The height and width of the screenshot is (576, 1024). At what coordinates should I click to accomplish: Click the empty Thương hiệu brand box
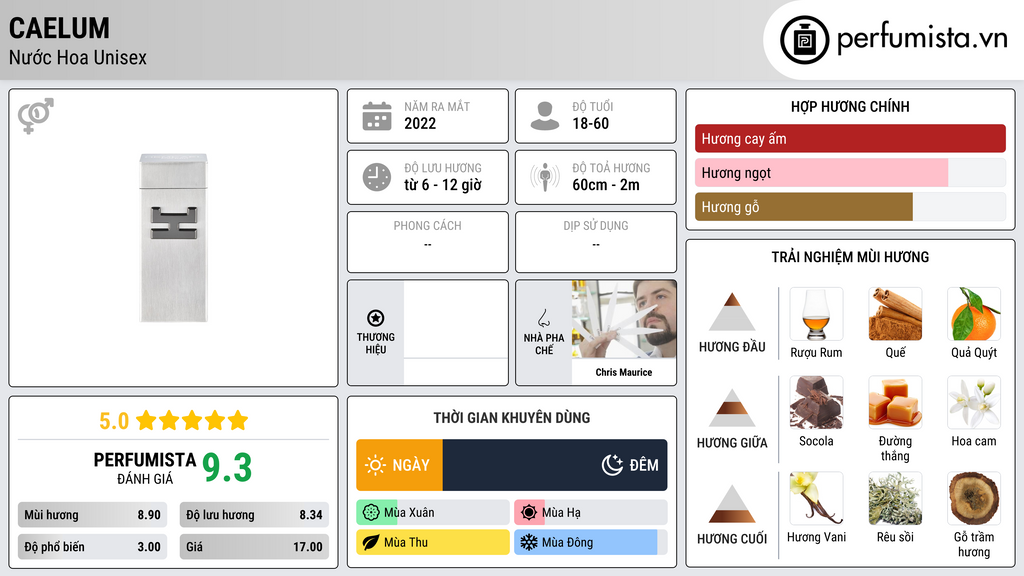pyautogui.click(x=456, y=332)
